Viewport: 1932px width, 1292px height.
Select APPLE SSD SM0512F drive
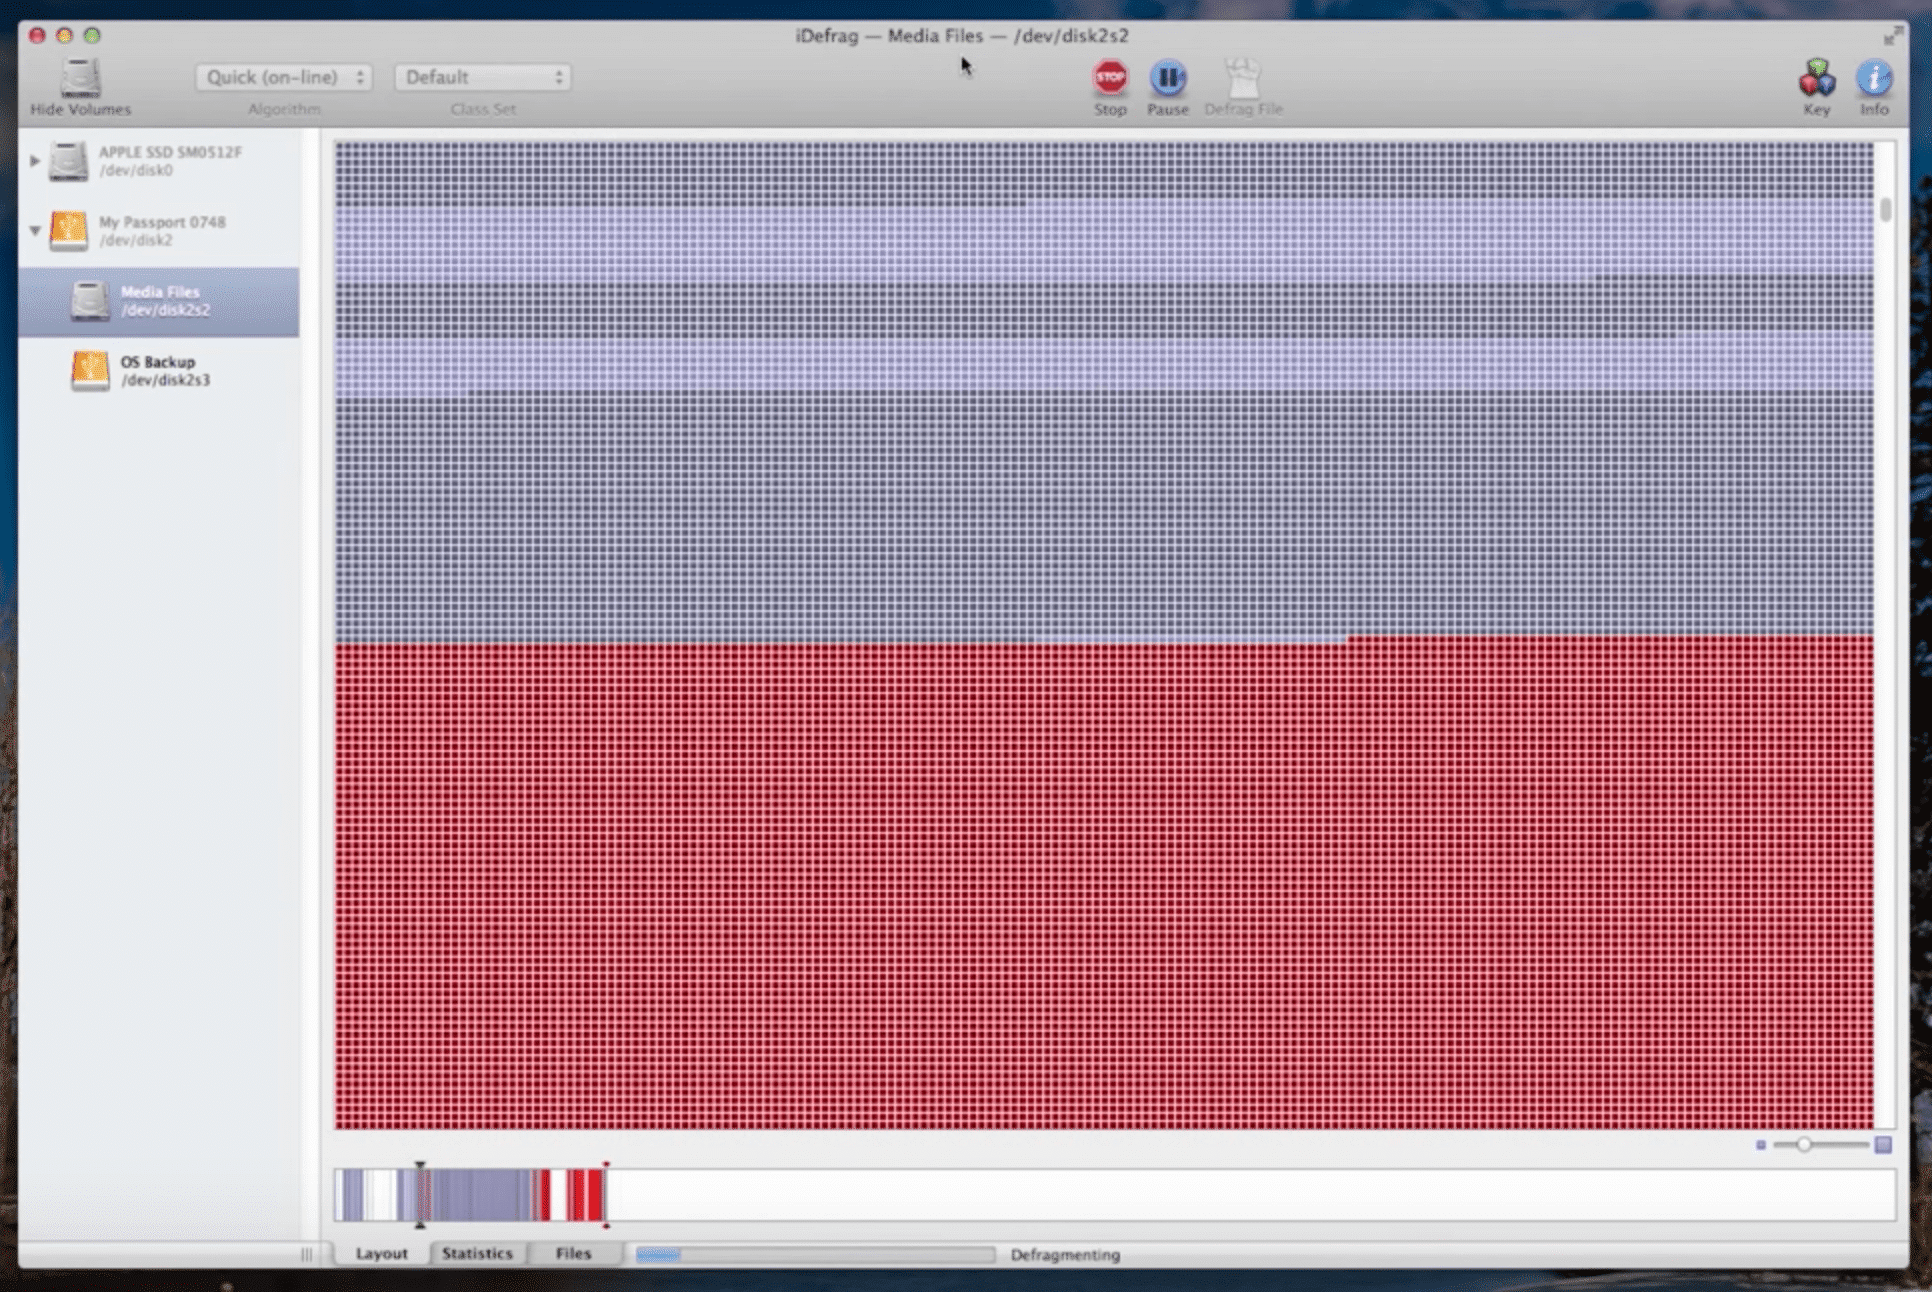point(168,161)
